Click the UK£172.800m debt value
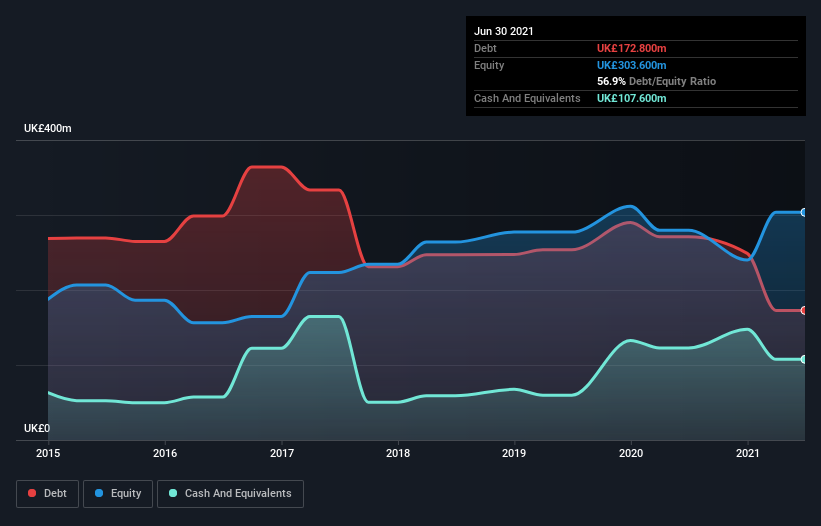 coord(631,48)
